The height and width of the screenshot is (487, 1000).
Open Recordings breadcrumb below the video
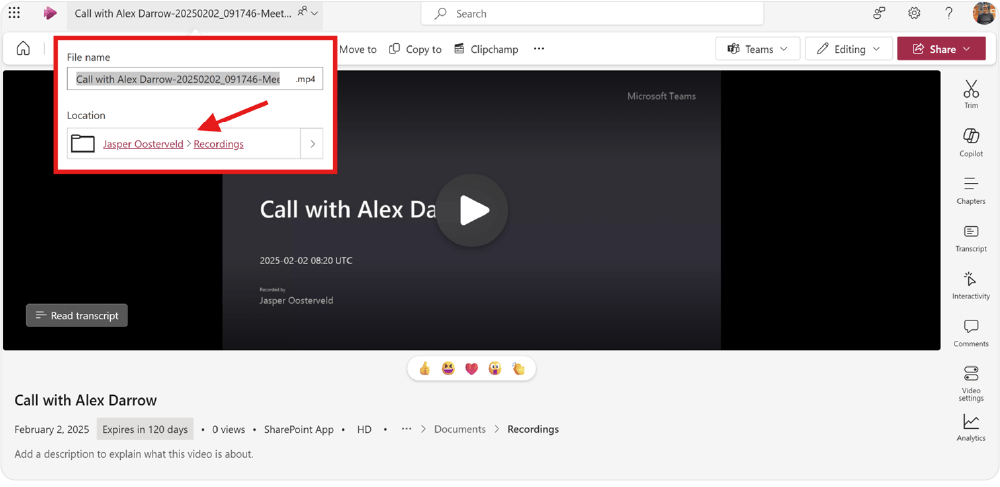click(533, 429)
